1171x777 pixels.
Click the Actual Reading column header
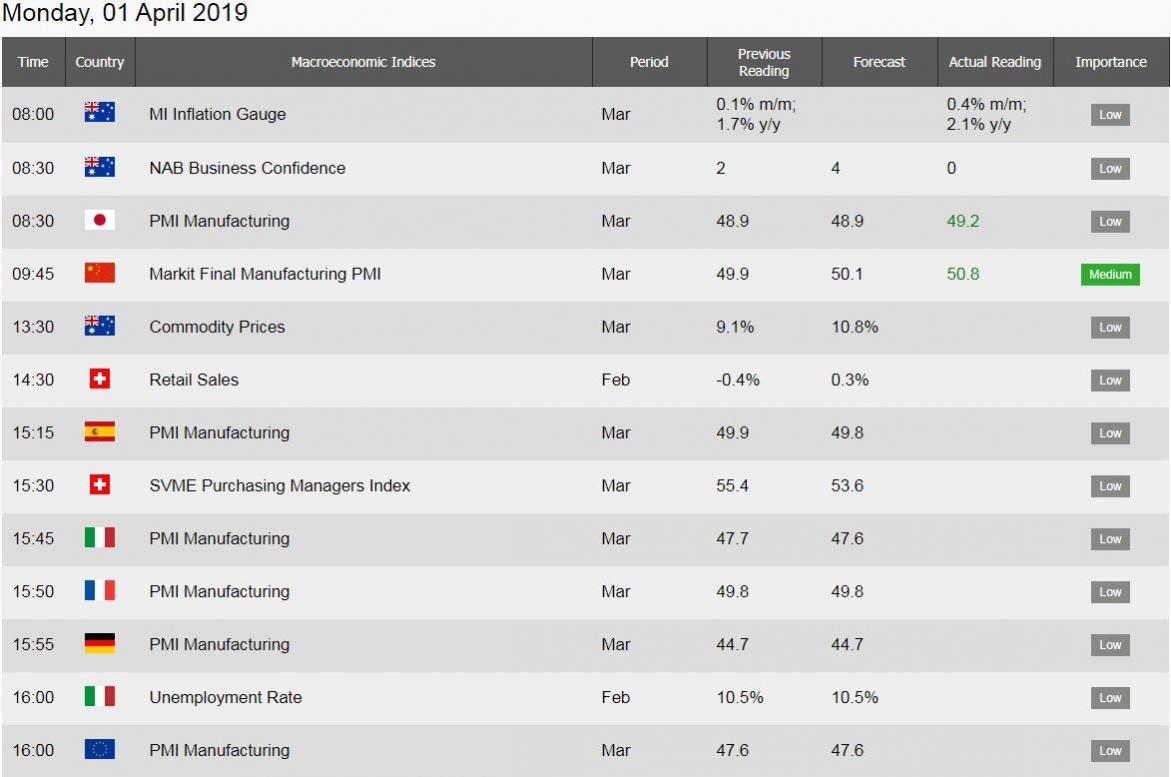(995, 62)
